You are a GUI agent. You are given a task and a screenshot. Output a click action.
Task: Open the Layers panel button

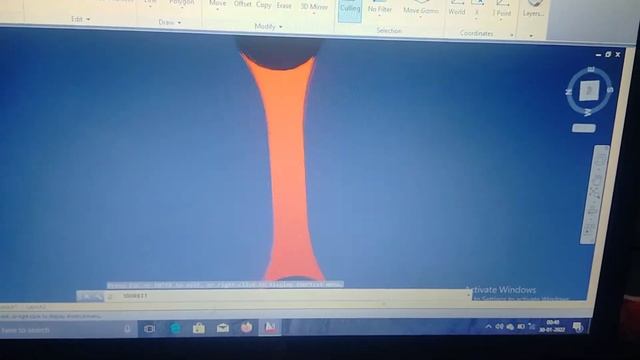(x=533, y=10)
